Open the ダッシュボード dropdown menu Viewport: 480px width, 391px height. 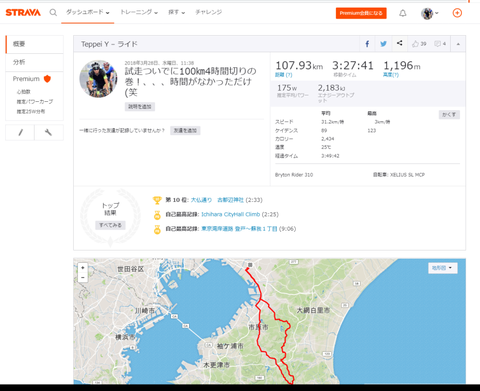(x=88, y=12)
